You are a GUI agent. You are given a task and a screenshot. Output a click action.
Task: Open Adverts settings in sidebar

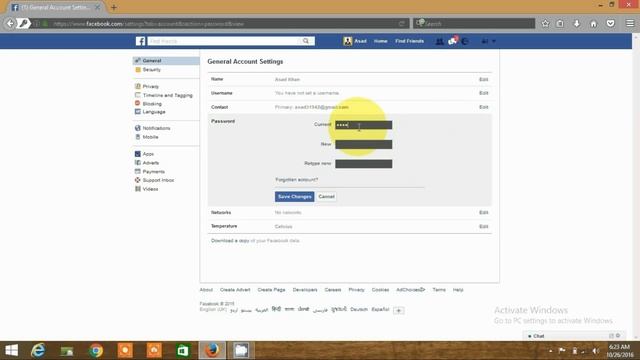151,163
